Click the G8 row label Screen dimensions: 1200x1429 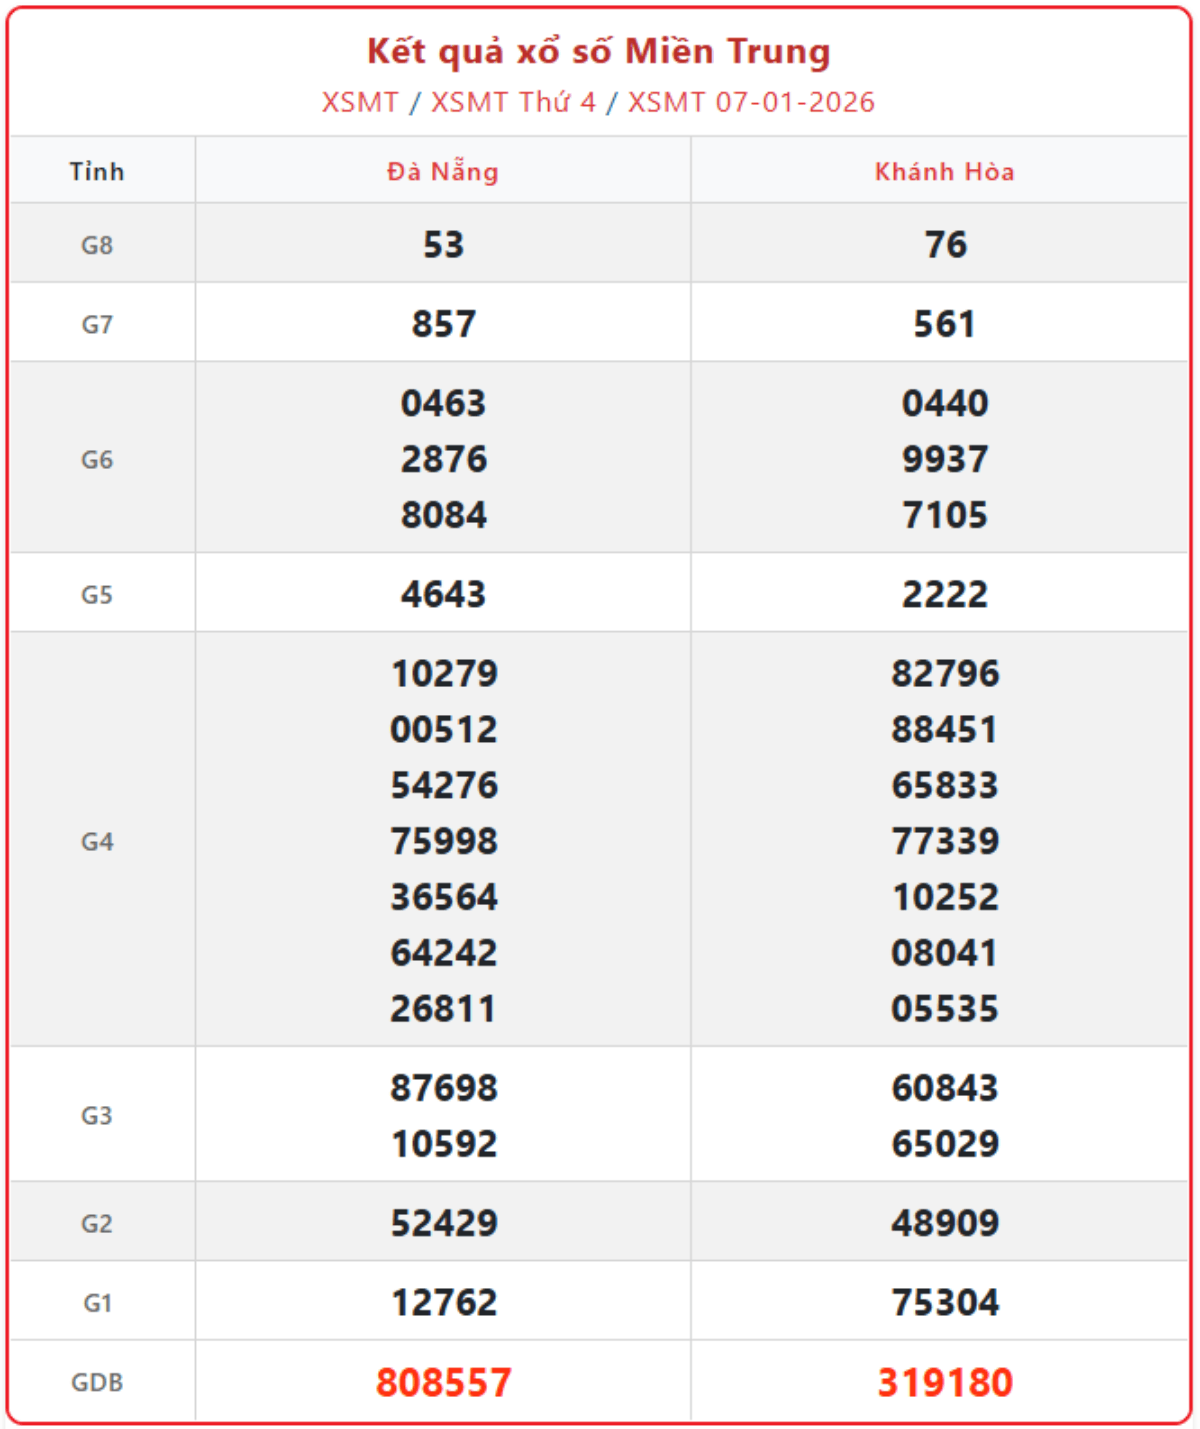tap(97, 245)
